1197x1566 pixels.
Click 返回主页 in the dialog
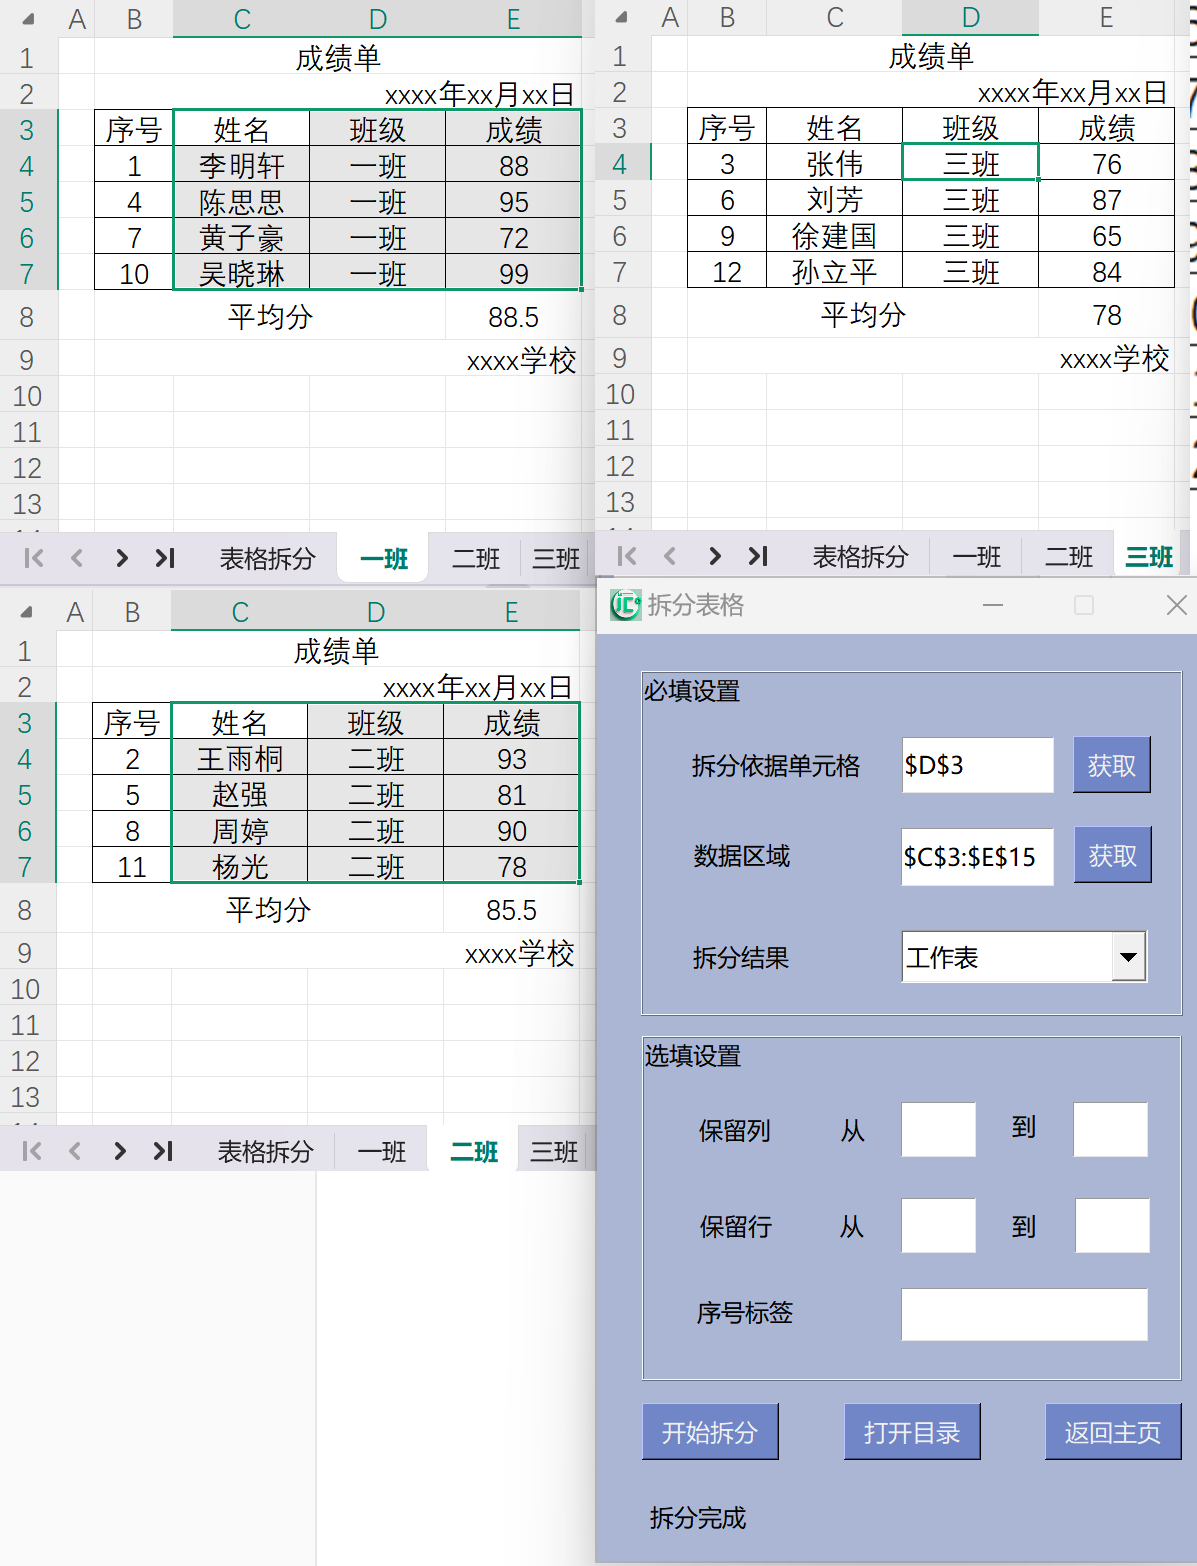(1112, 1432)
